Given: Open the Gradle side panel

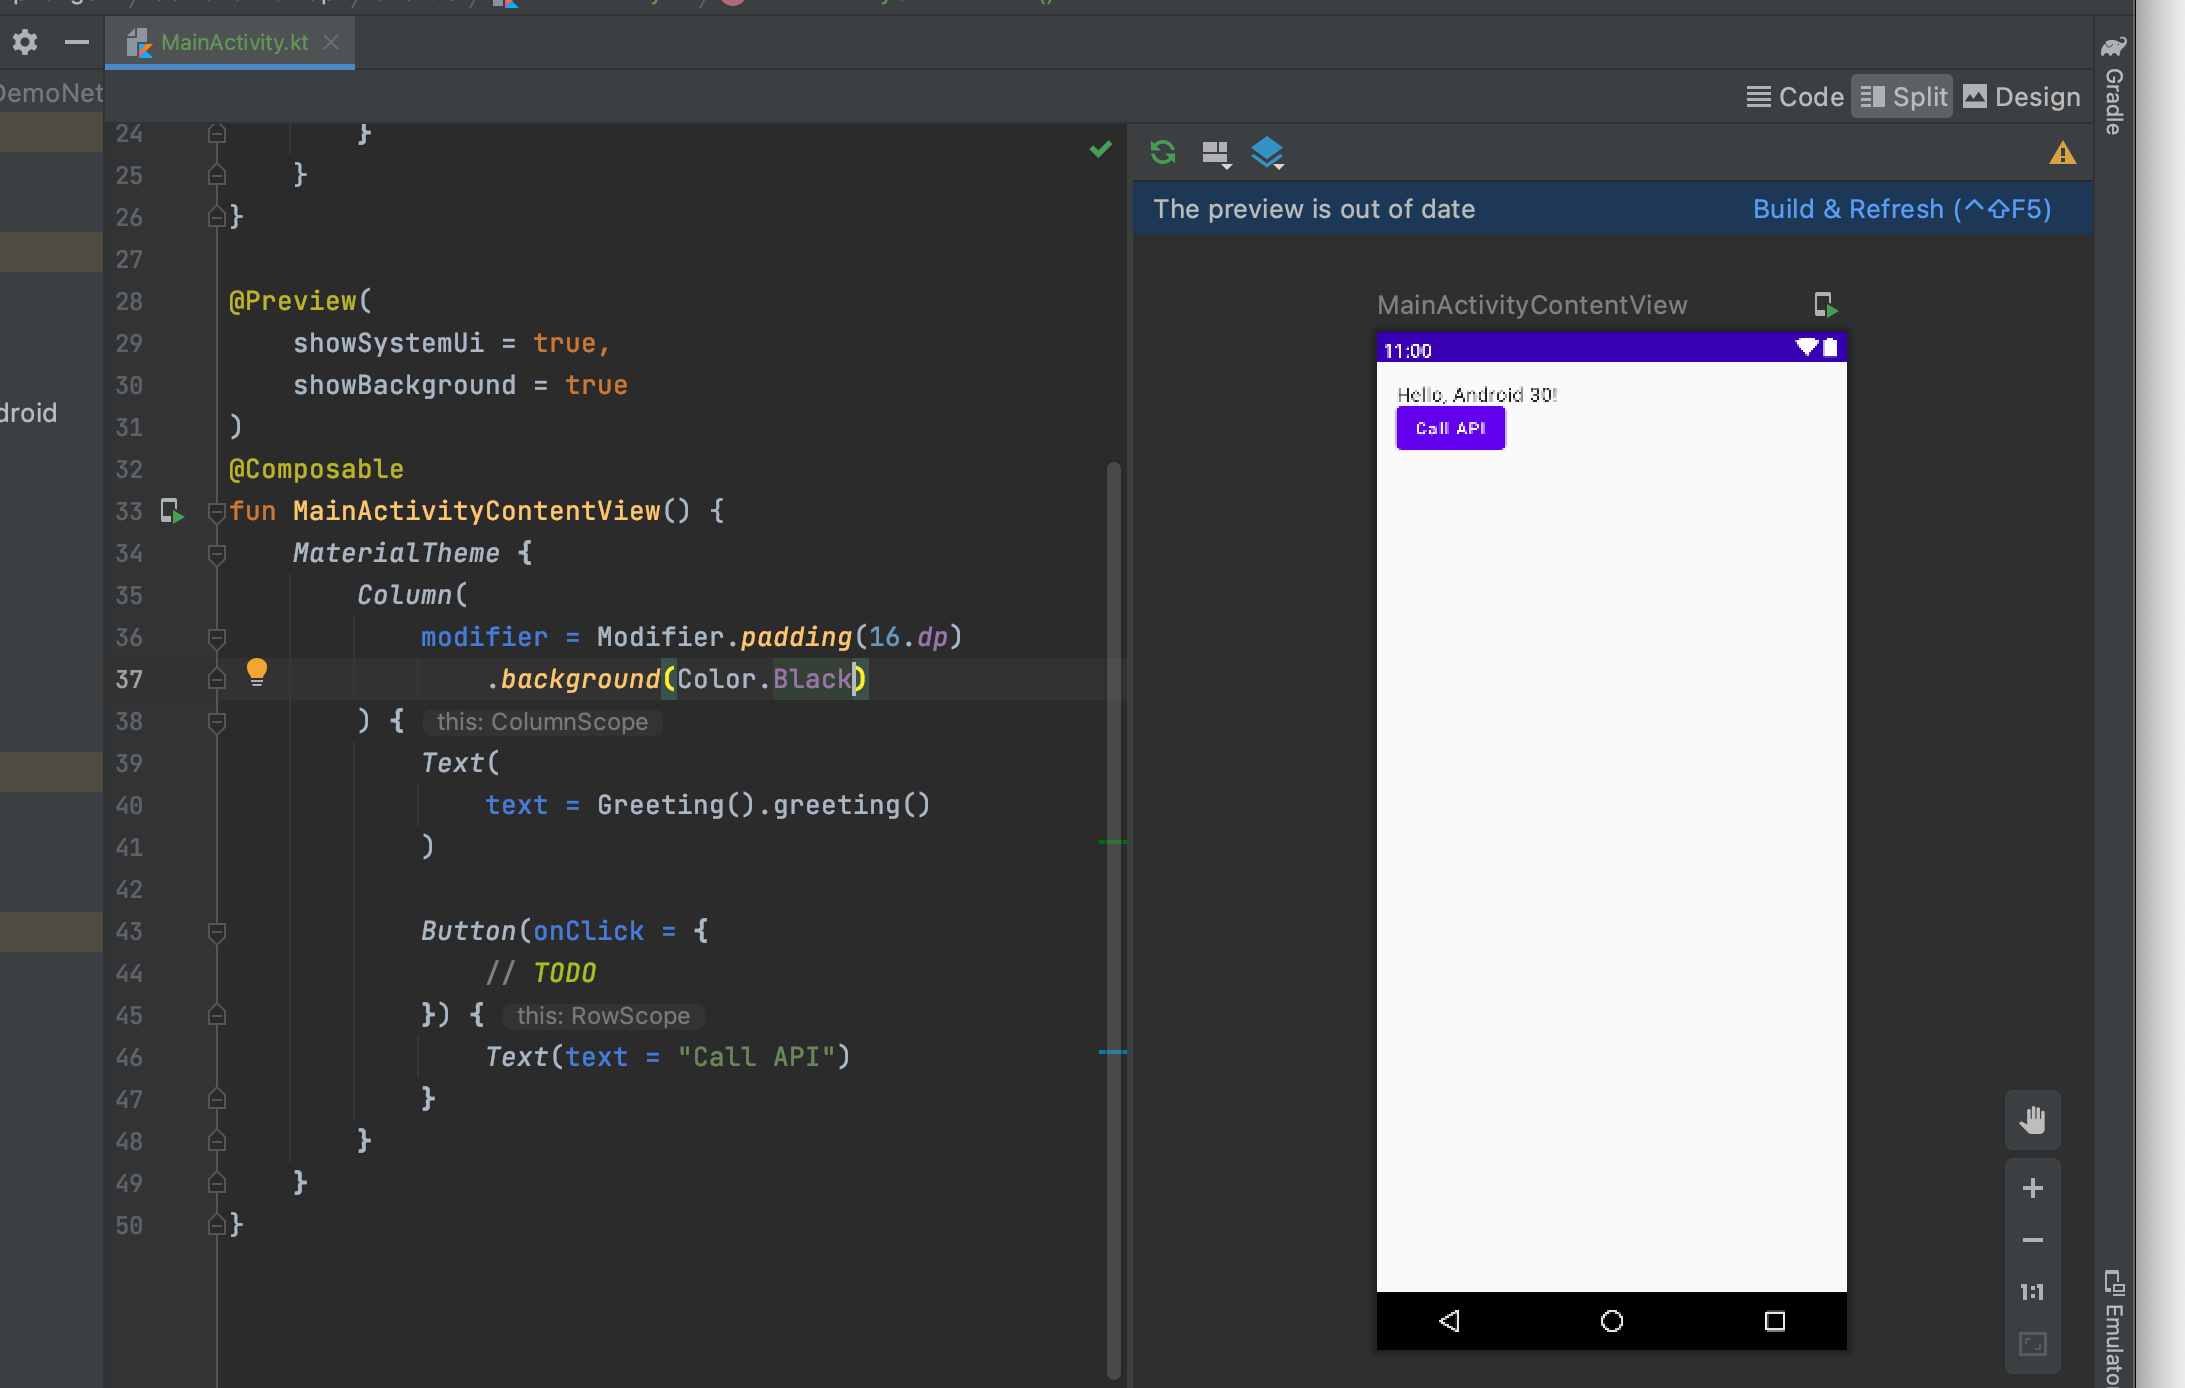Looking at the screenshot, I should [x=2114, y=88].
